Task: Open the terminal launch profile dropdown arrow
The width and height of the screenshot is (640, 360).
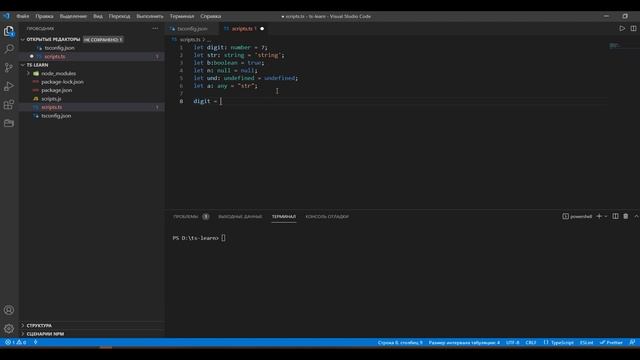Action: [x=606, y=216]
